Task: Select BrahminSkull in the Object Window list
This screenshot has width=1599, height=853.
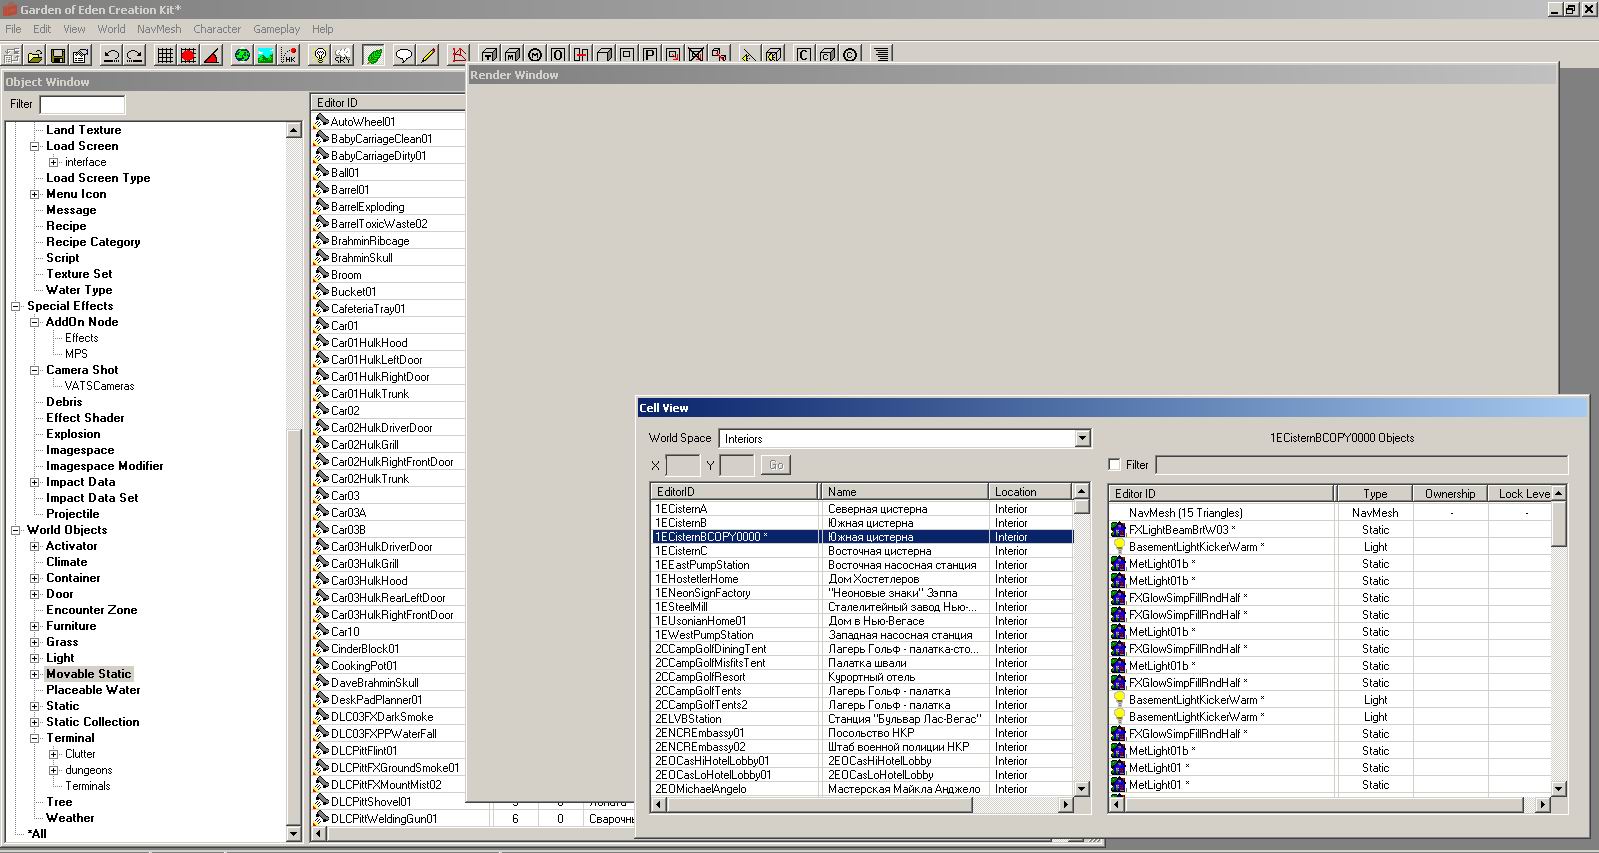Action: 361,257
